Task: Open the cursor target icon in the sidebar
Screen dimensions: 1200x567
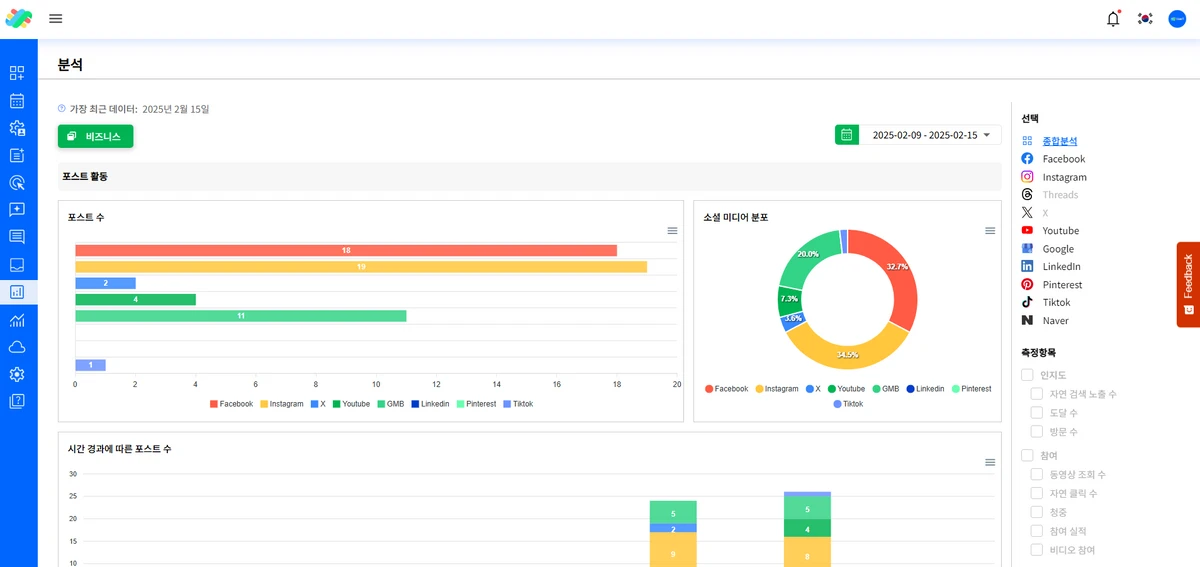Action: pos(17,182)
